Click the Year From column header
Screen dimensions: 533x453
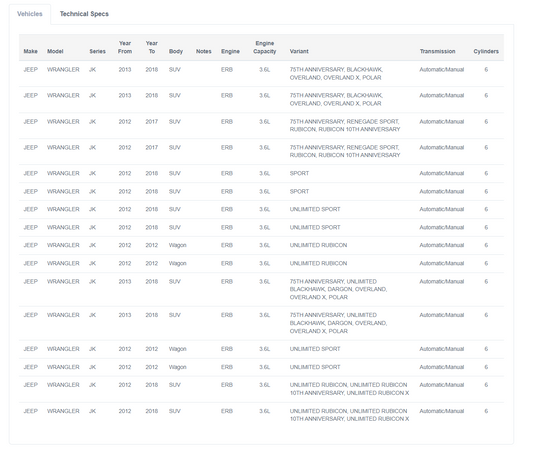(125, 47)
